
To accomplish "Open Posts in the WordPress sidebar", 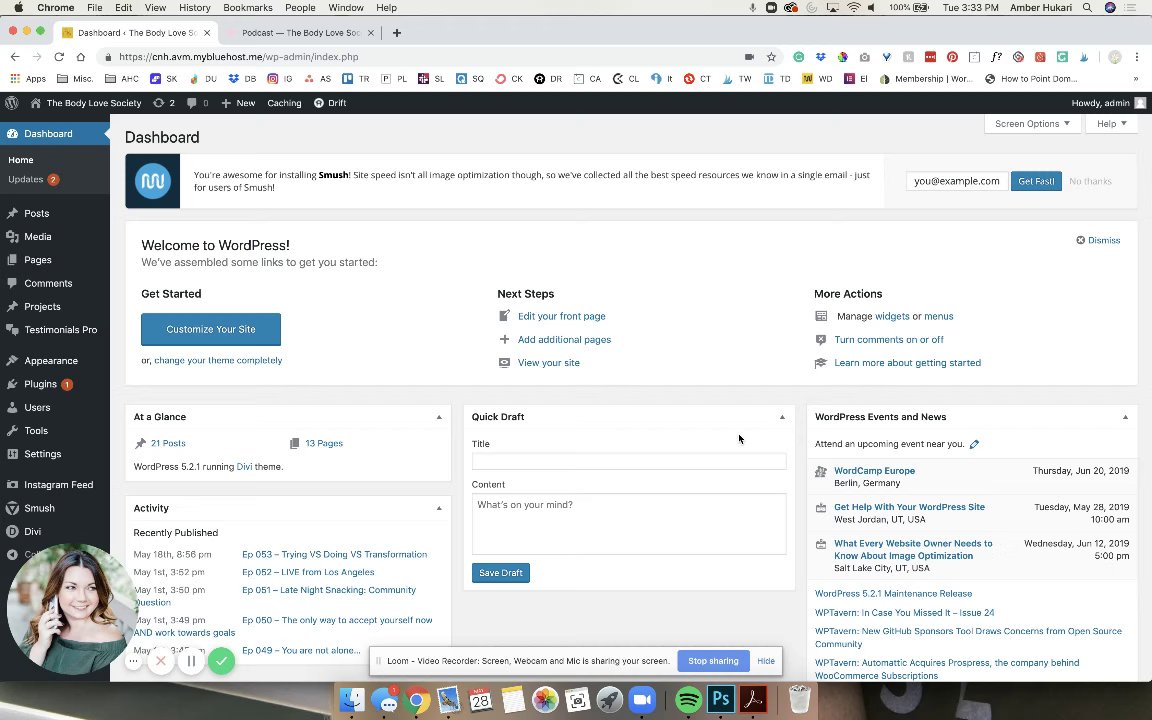I will pyautogui.click(x=36, y=213).
